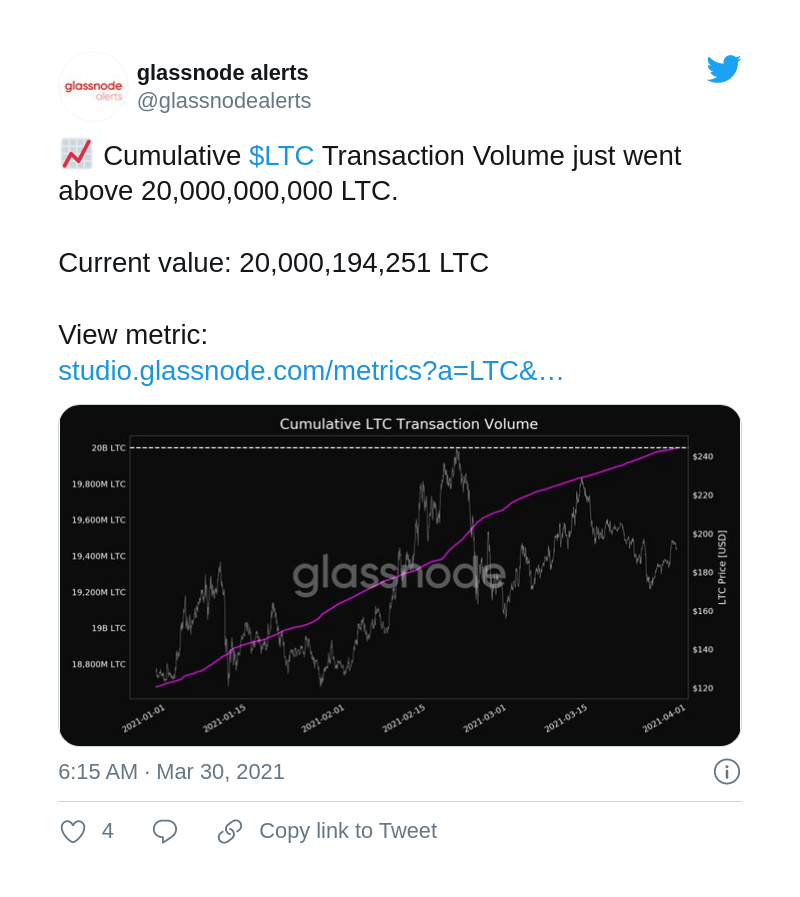Image resolution: width=800 pixels, height=897 pixels.
Task: Click the chart emoji in the tweet
Action: click(x=74, y=154)
